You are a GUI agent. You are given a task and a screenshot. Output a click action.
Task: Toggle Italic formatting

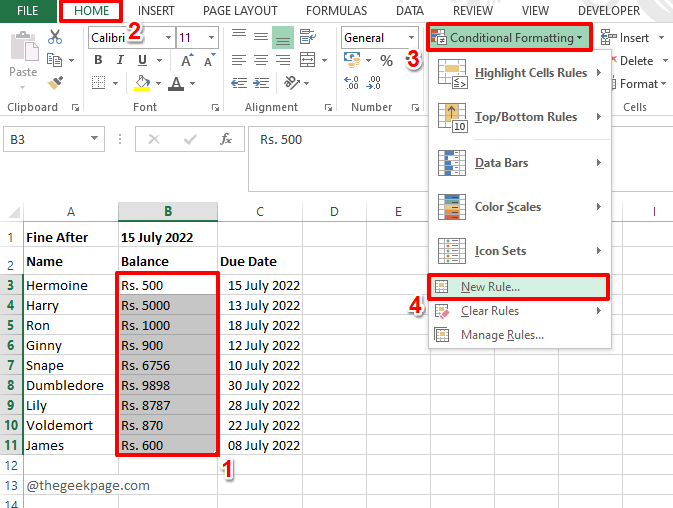121,60
